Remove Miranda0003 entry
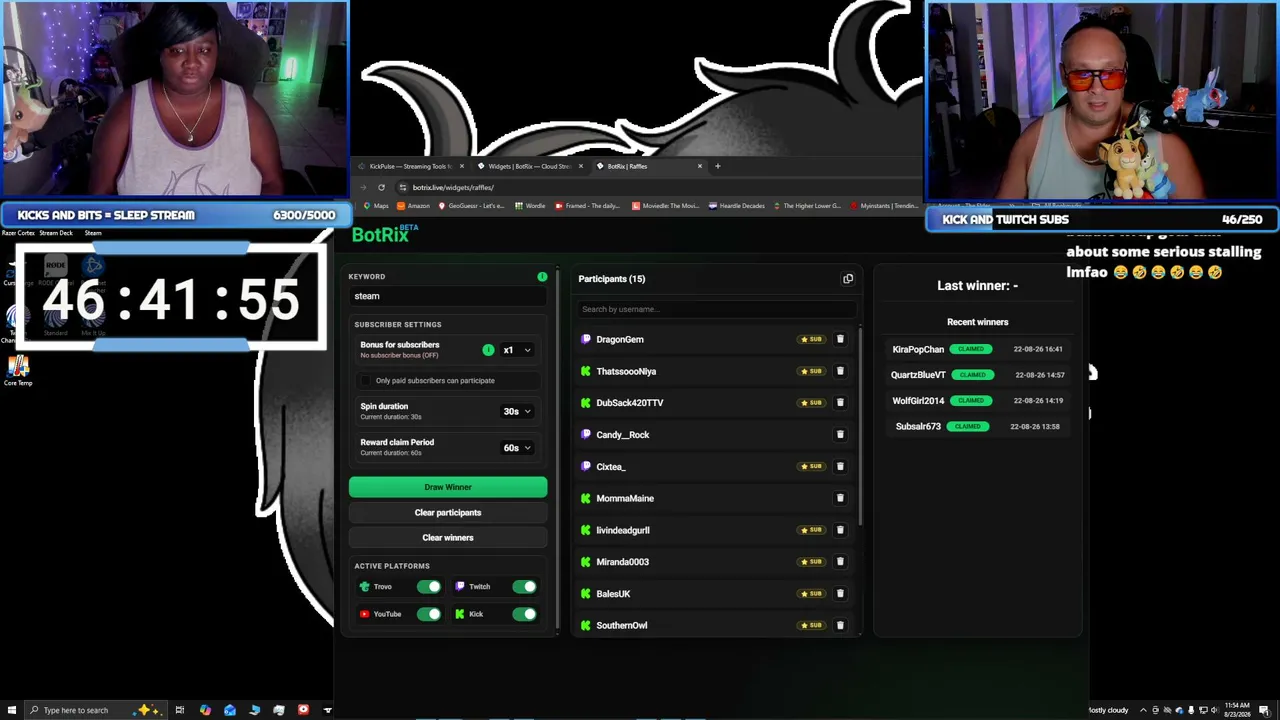1280x720 pixels. 840,562
